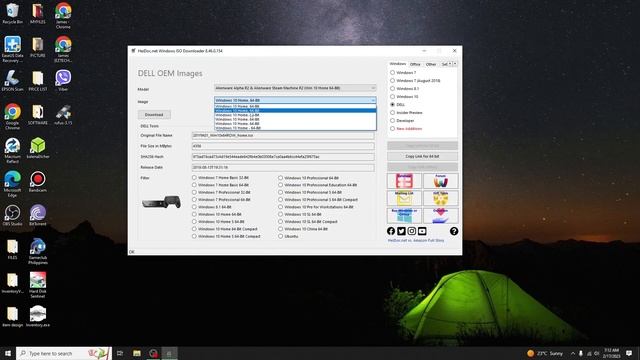Select the BitTorrent desktop icon

38,215
